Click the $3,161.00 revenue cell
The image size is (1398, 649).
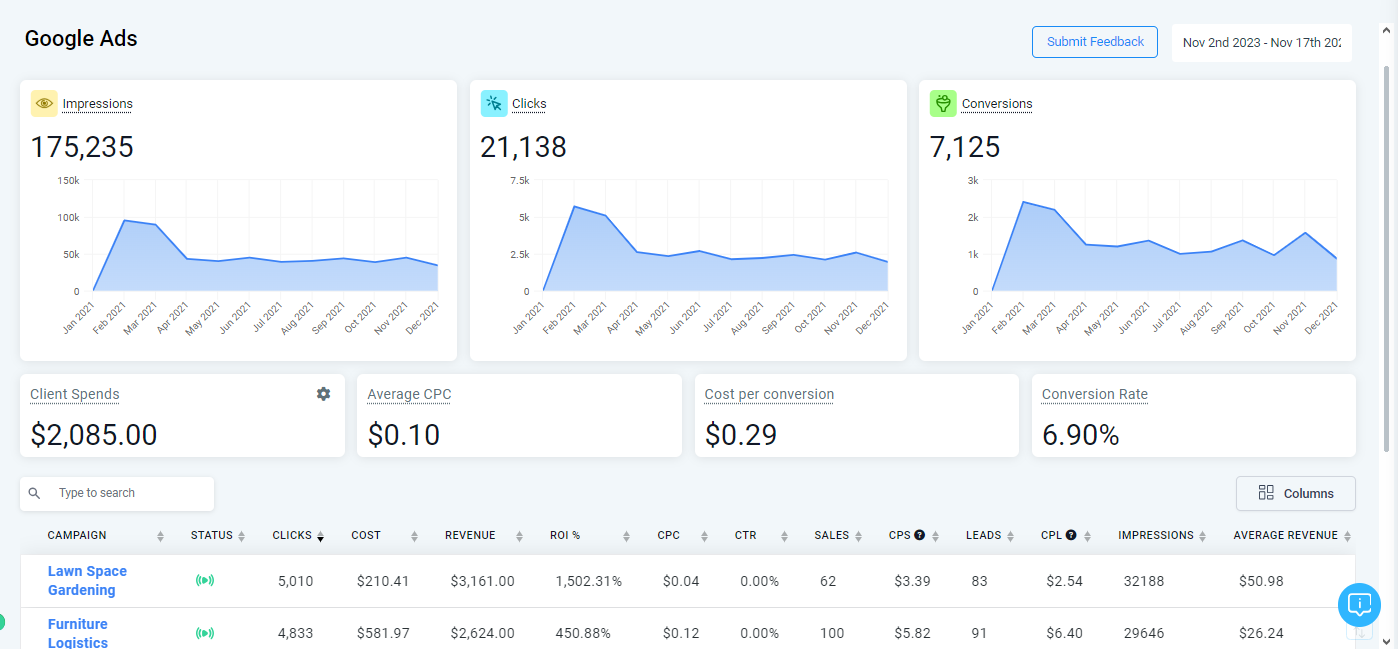483,581
